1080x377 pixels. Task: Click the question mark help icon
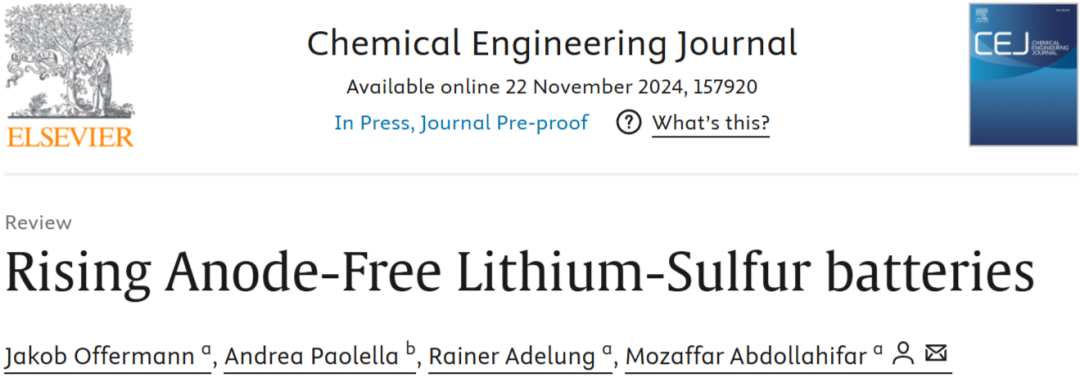628,123
